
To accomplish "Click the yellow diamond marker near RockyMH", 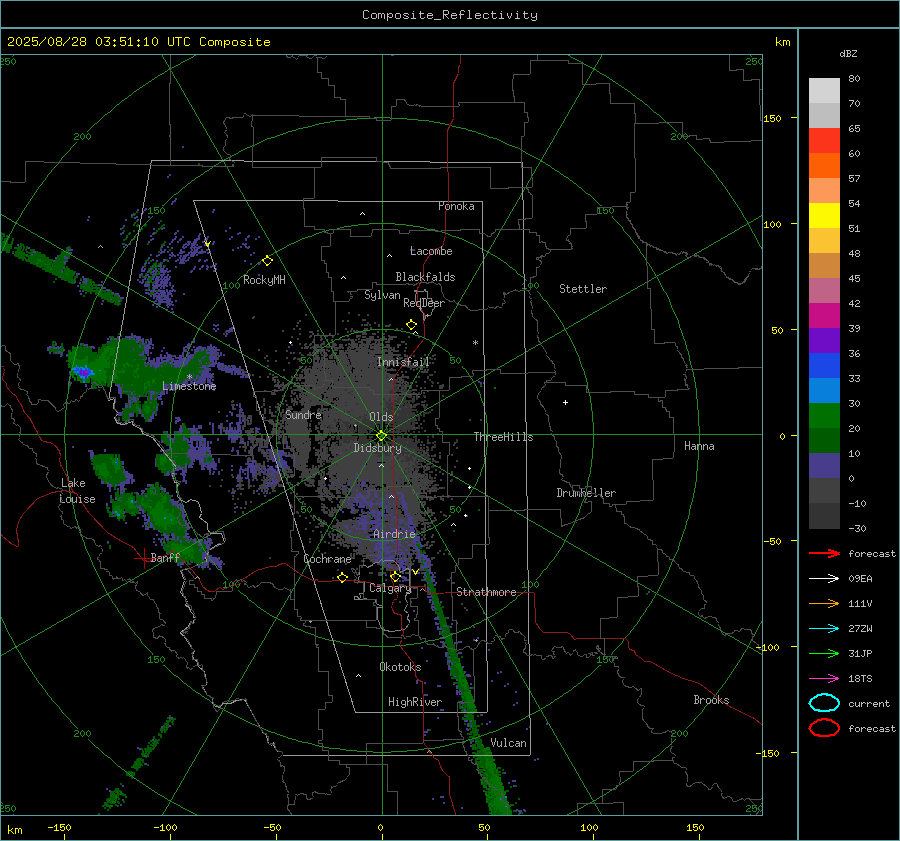I will (267, 261).
